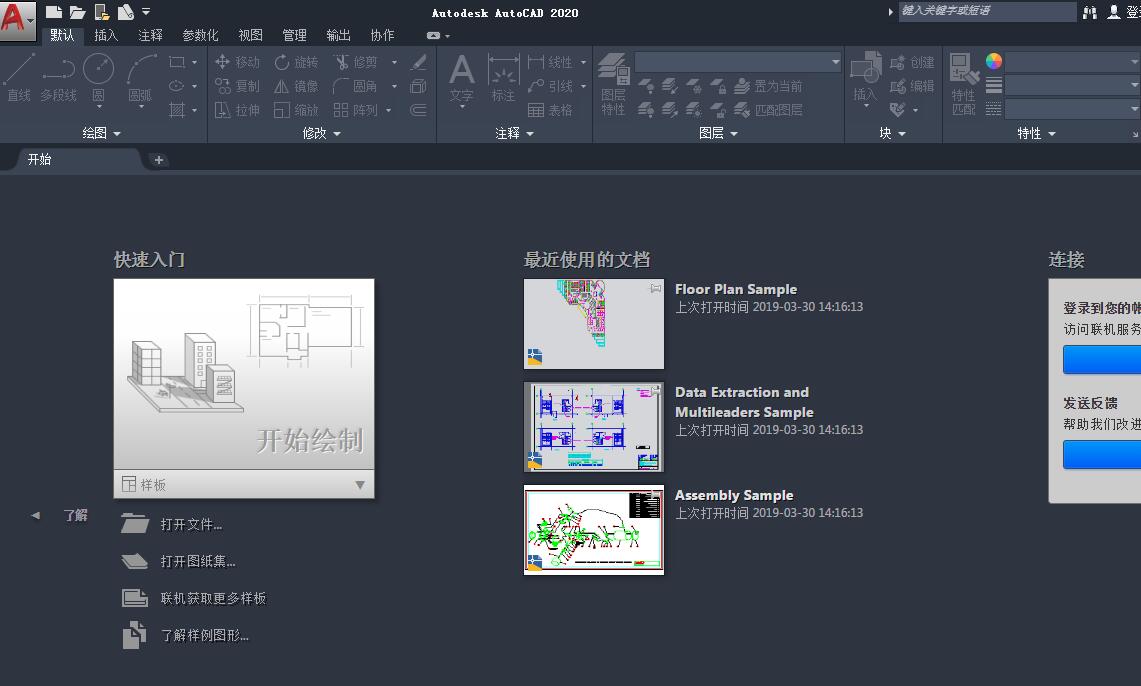This screenshot has width=1141, height=686.
Task: Expand the Annotation (注释) panel
Action: [514, 133]
